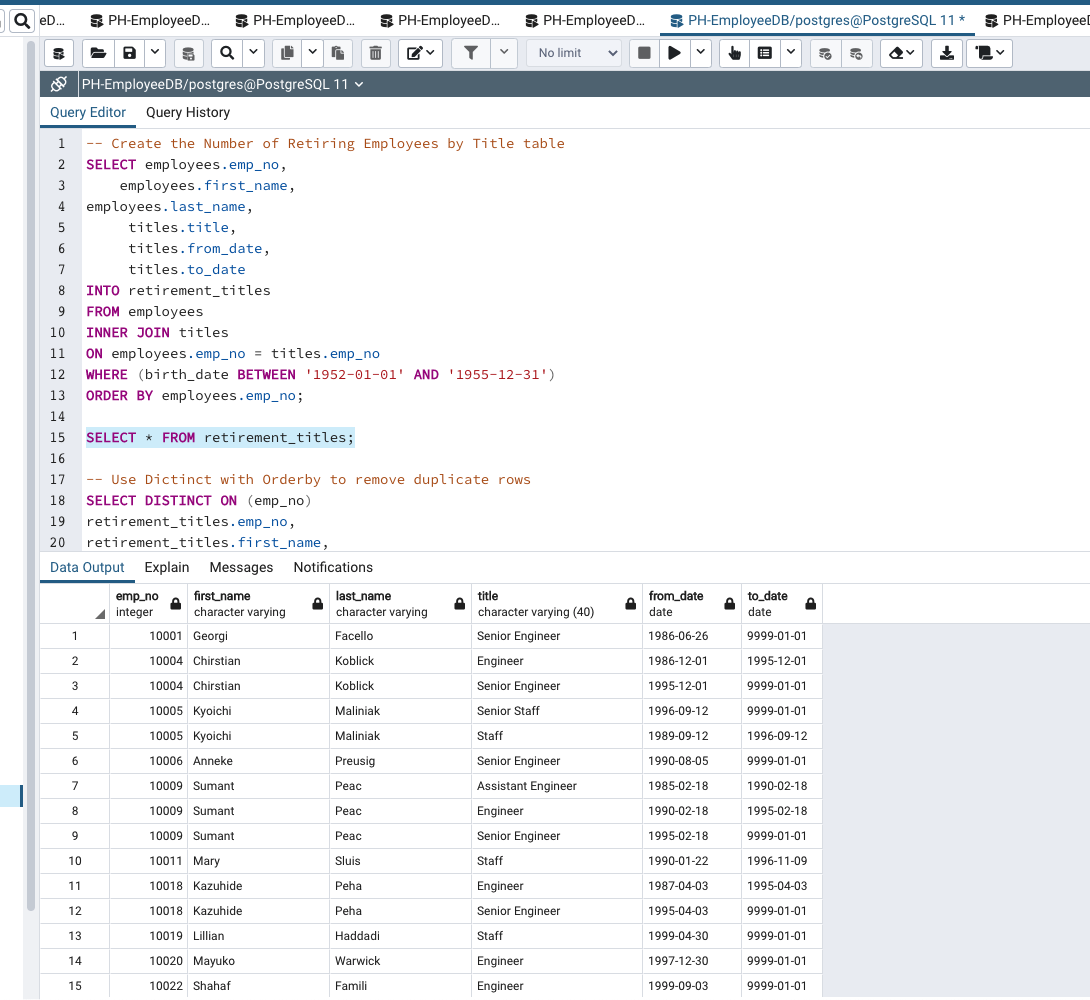This screenshot has width=1090, height=1000.
Task: Click the Filter funnel icon
Action: point(471,54)
